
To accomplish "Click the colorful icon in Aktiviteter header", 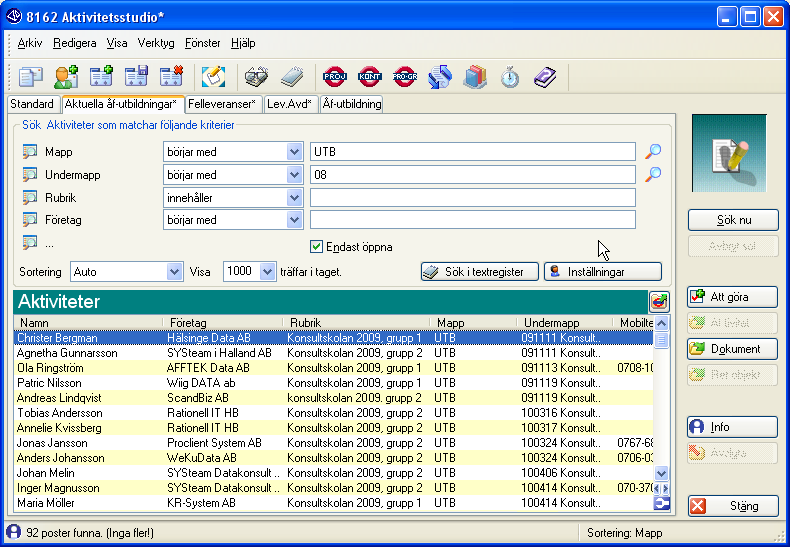I will tap(659, 301).
